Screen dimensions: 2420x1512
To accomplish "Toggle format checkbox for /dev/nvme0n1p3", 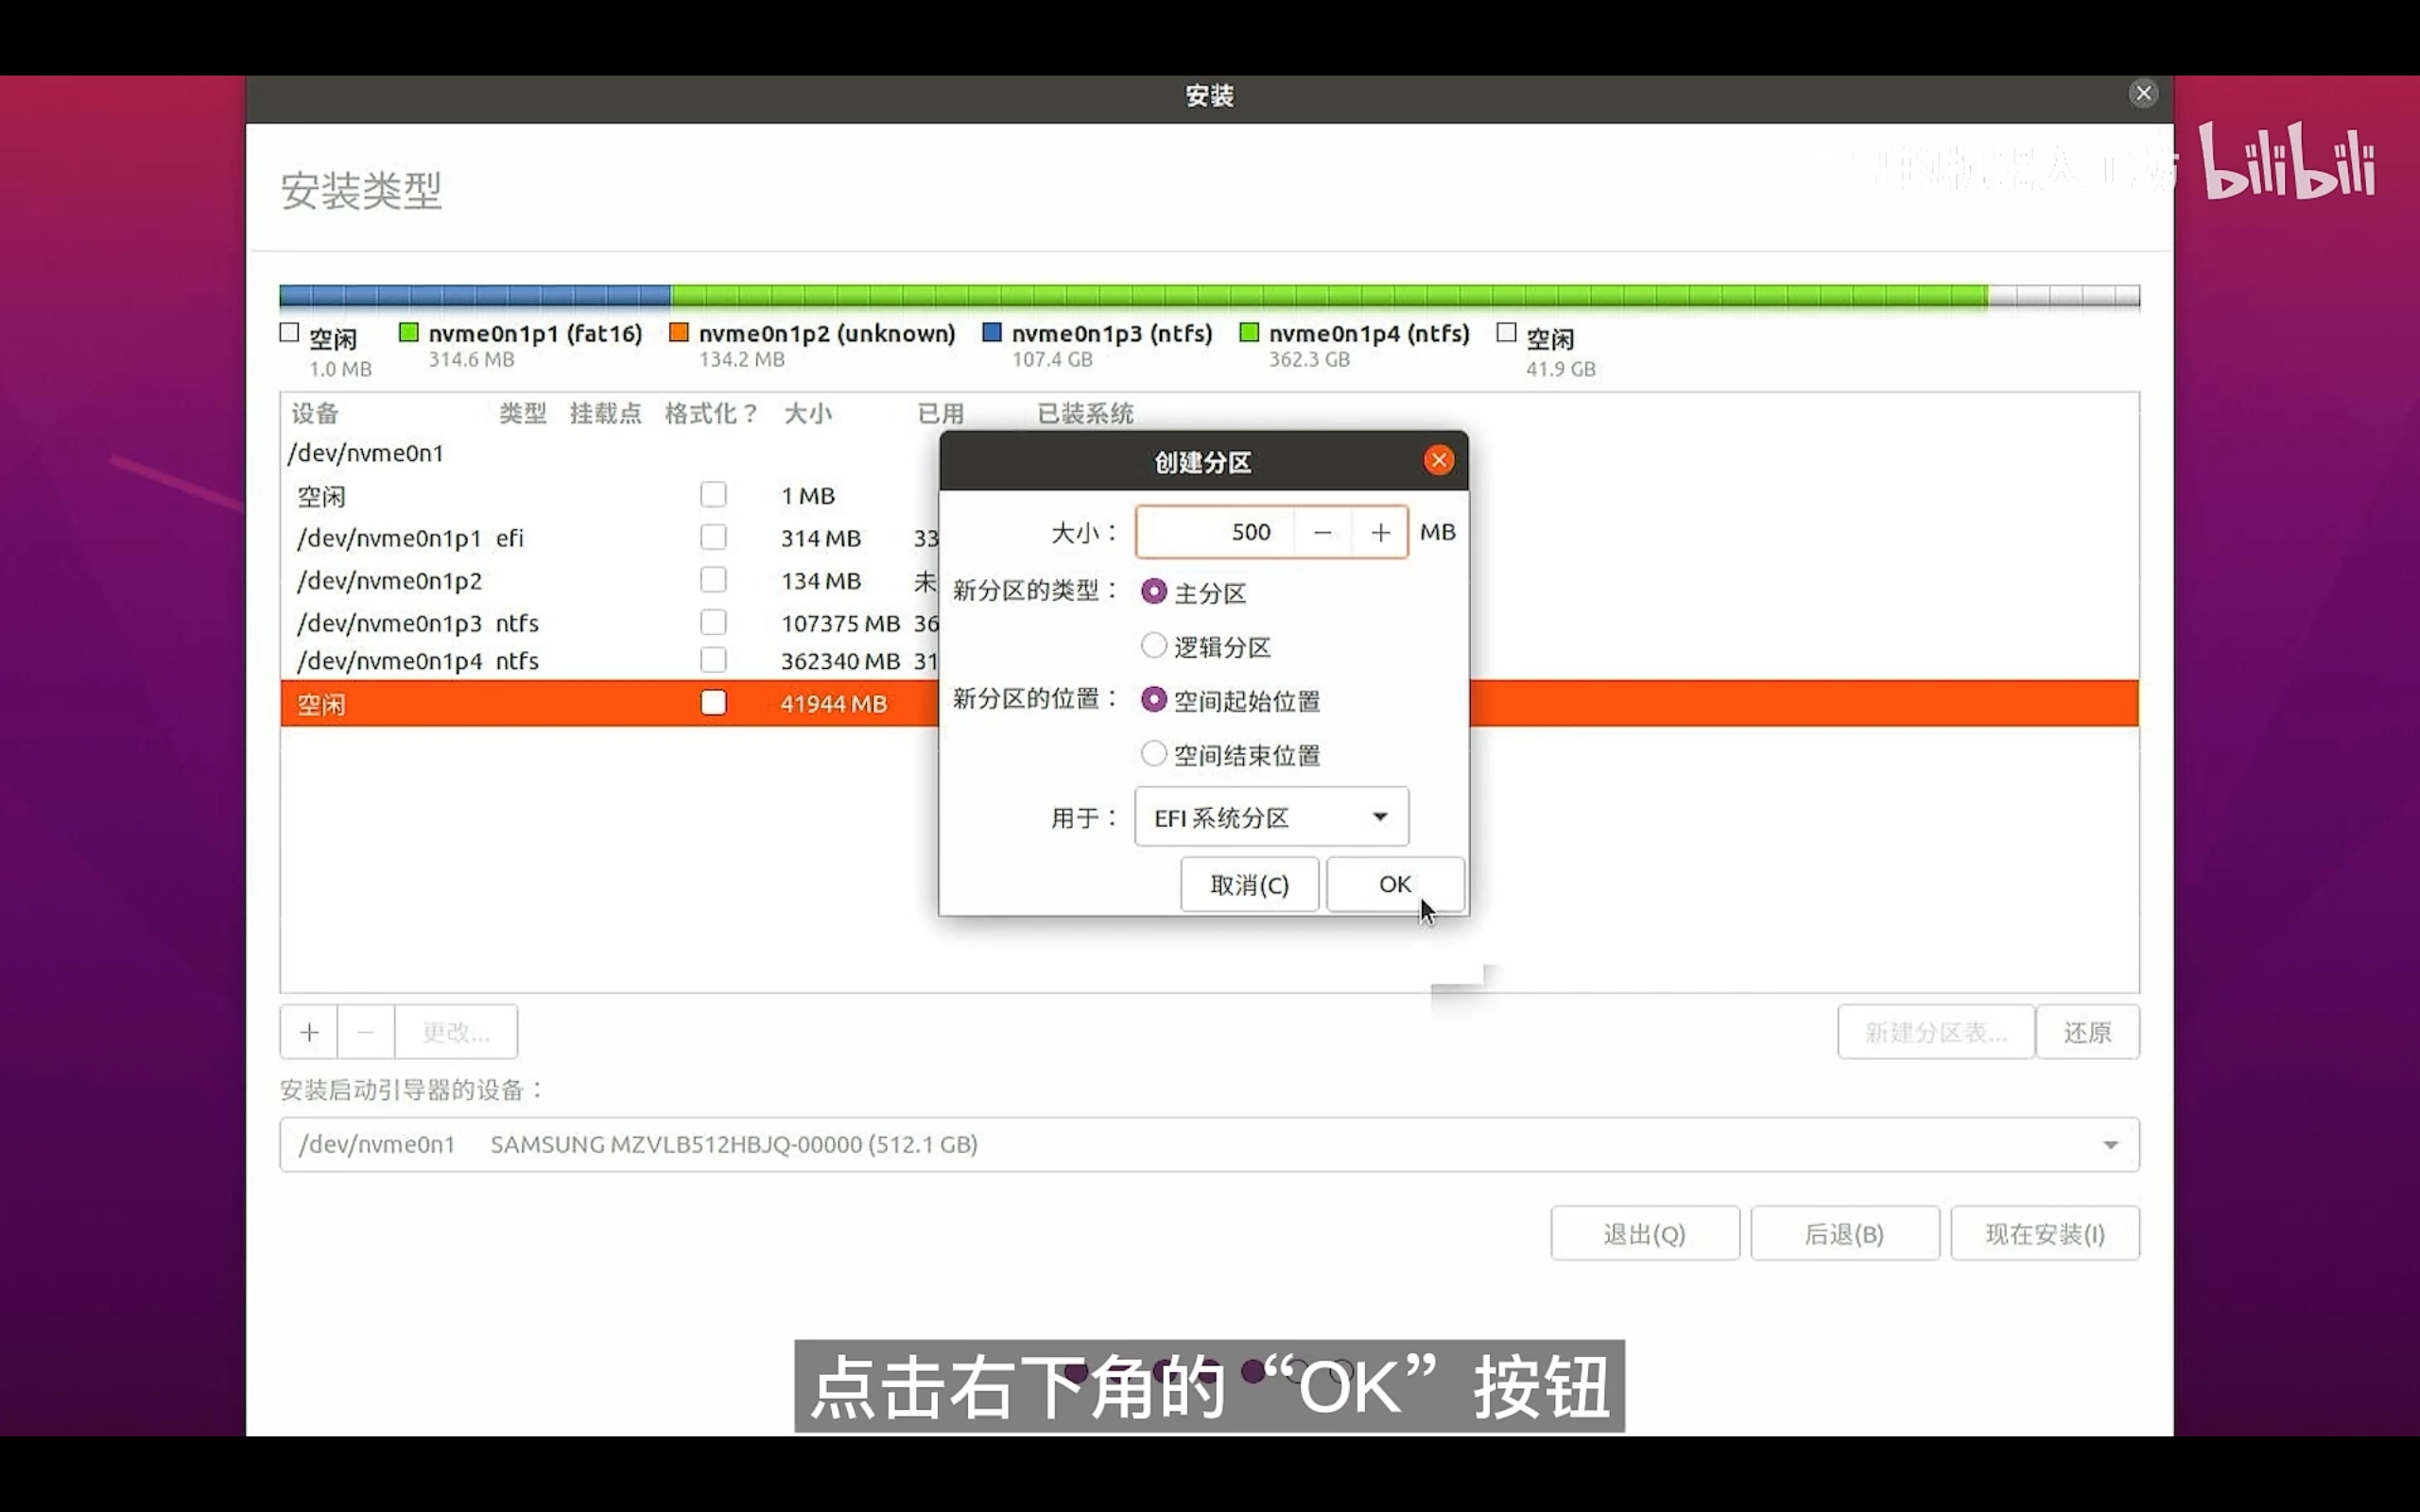I will (713, 623).
